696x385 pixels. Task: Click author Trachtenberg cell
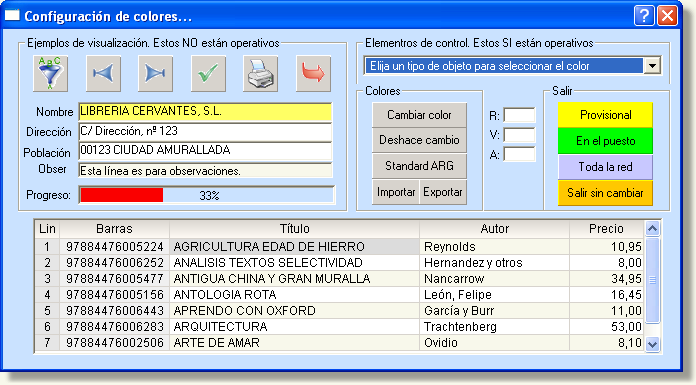(494, 326)
